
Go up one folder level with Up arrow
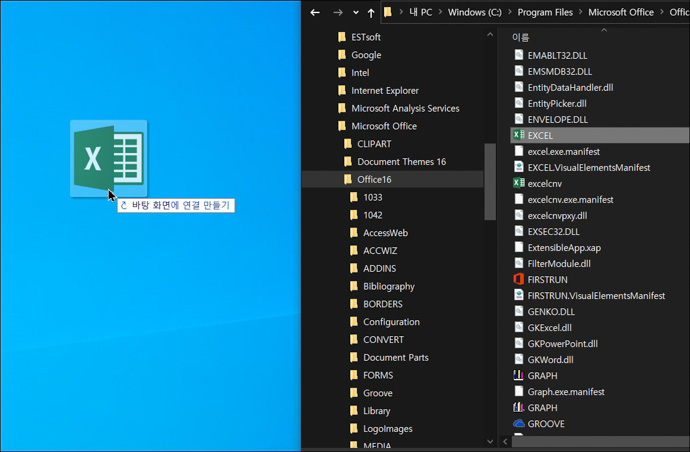[x=371, y=13]
